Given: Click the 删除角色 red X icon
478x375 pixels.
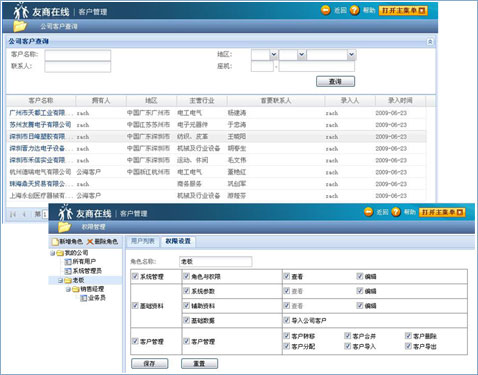Looking at the screenshot, I should click(x=90, y=241).
